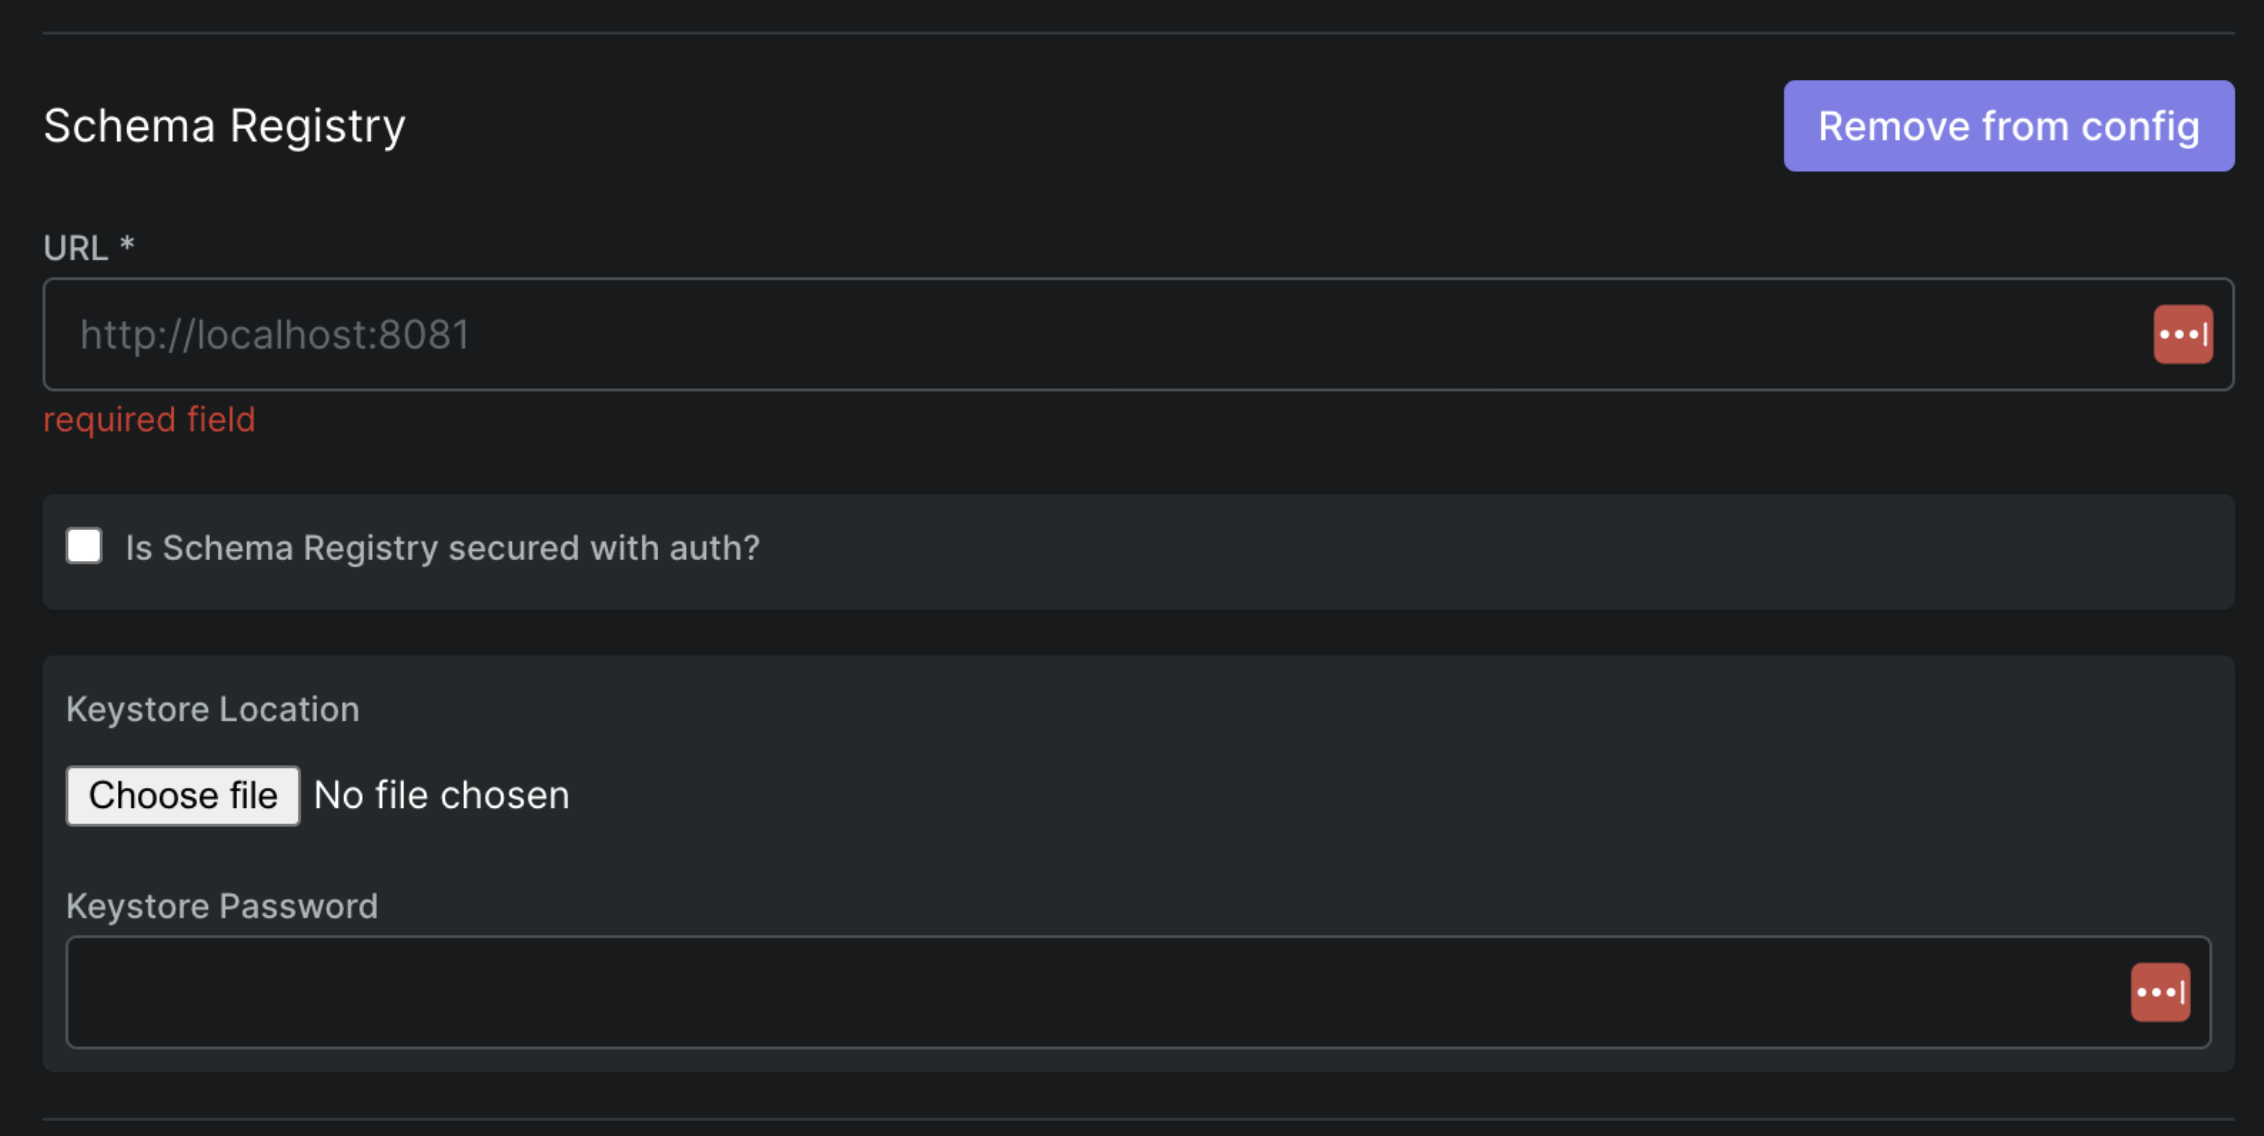Remove Schema Registry from the config
This screenshot has width=2264, height=1136.
[x=2008, y=125]
